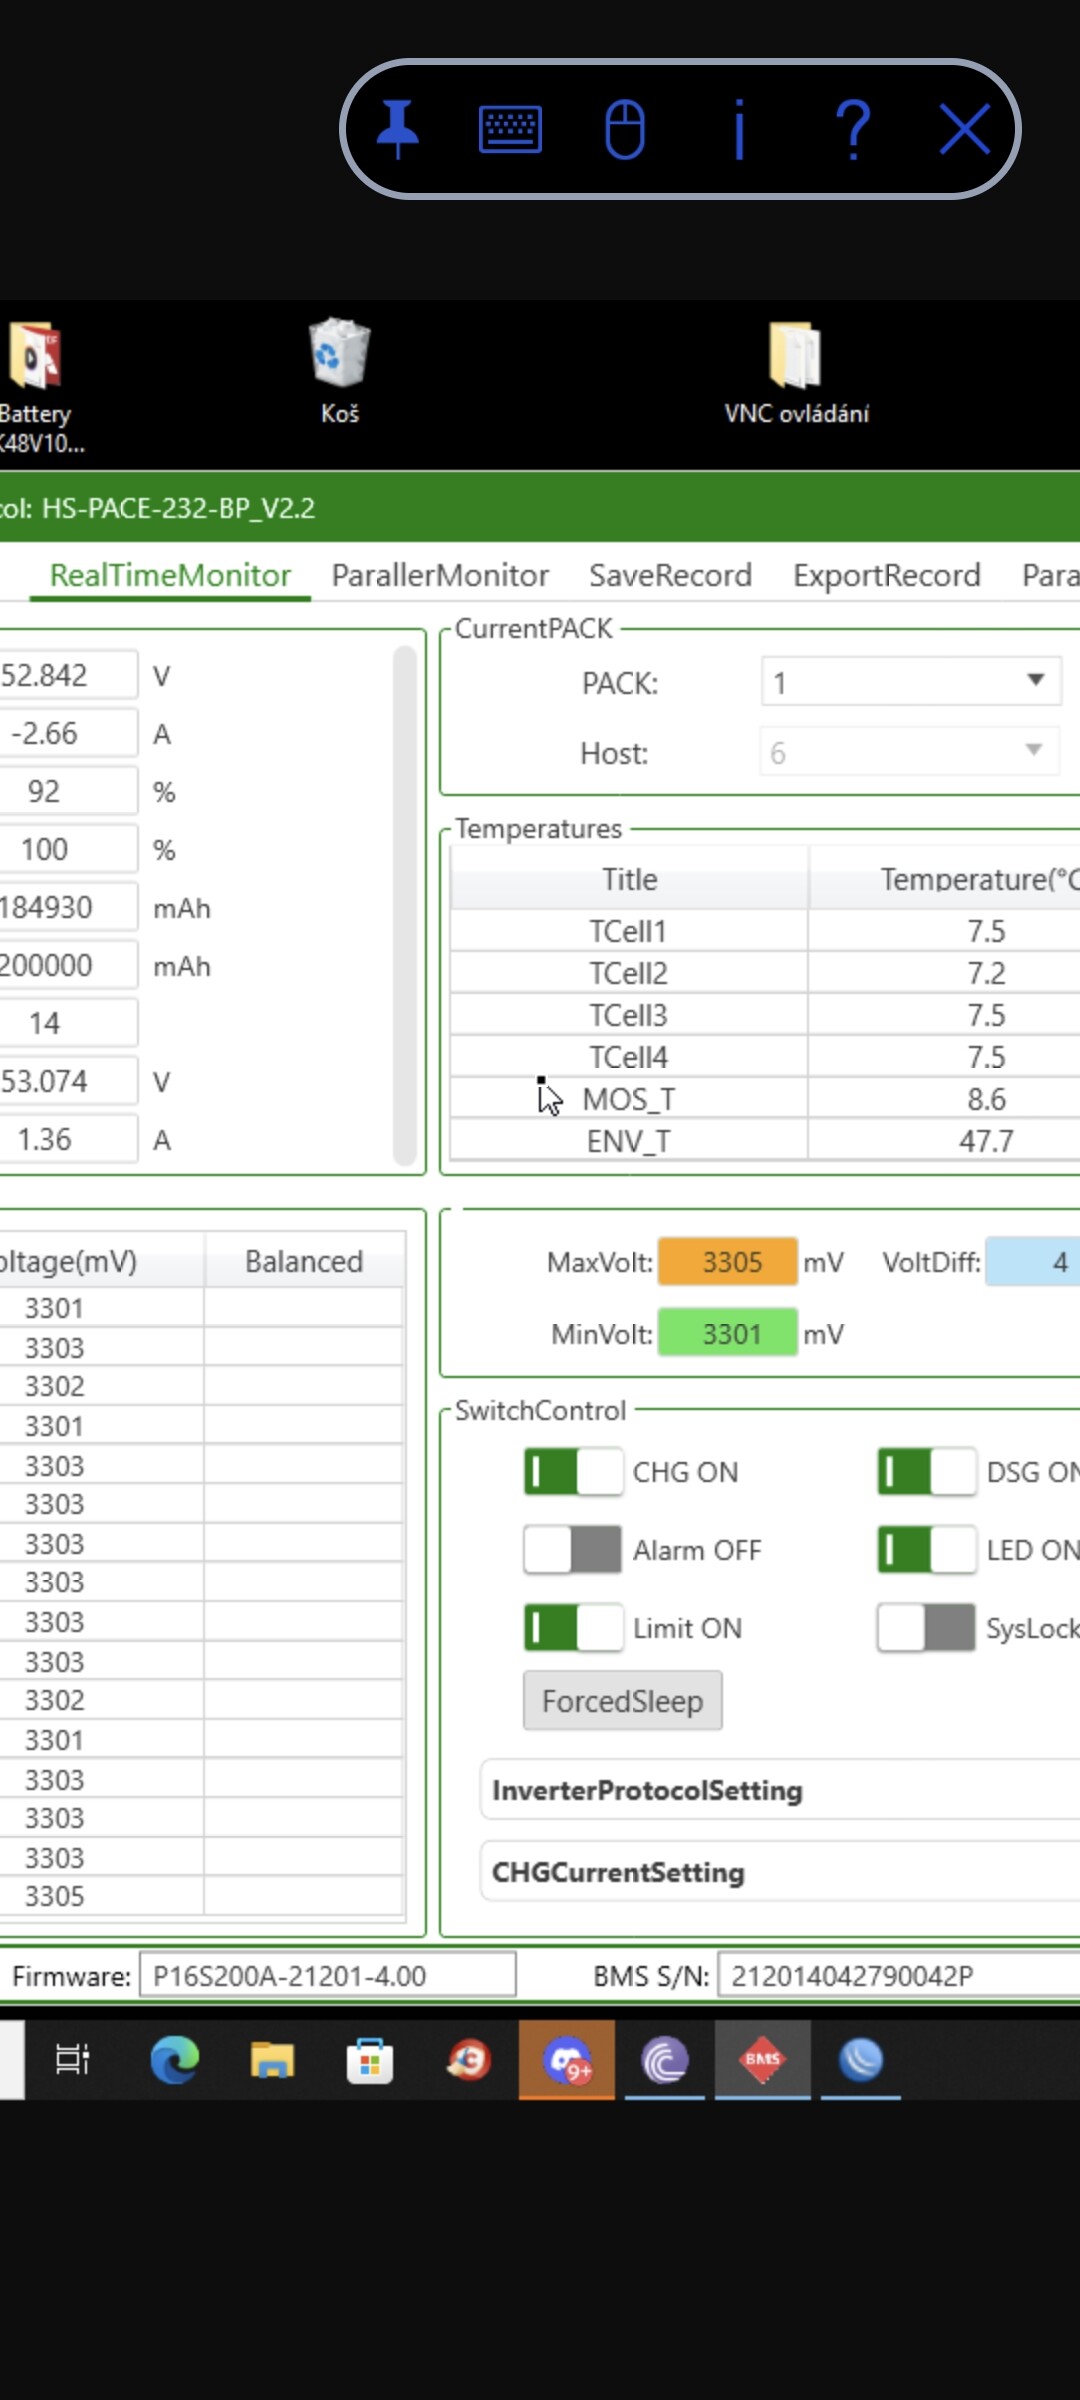Image resolution: width=1080 pixels, height=2400 pixels.
Task: Click the pin icon in VNC toolbar
Action: [x=397, y=130]
